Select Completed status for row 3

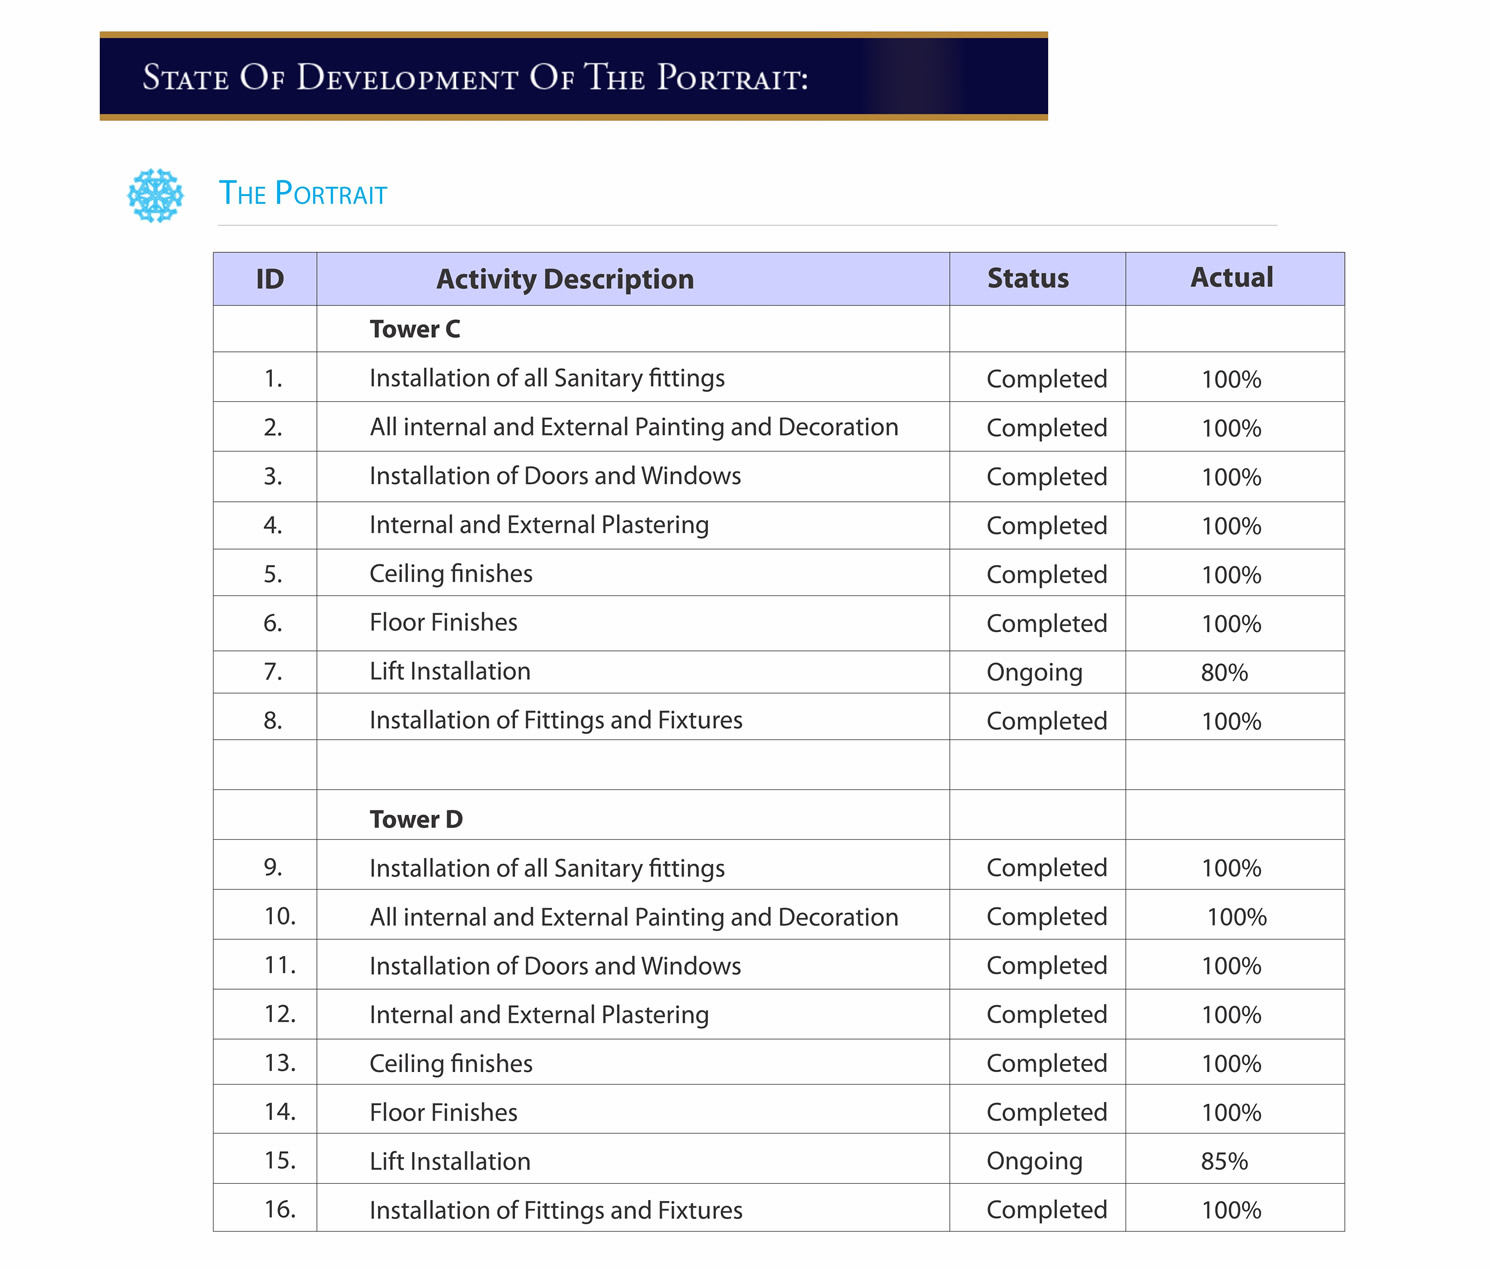1046,477
